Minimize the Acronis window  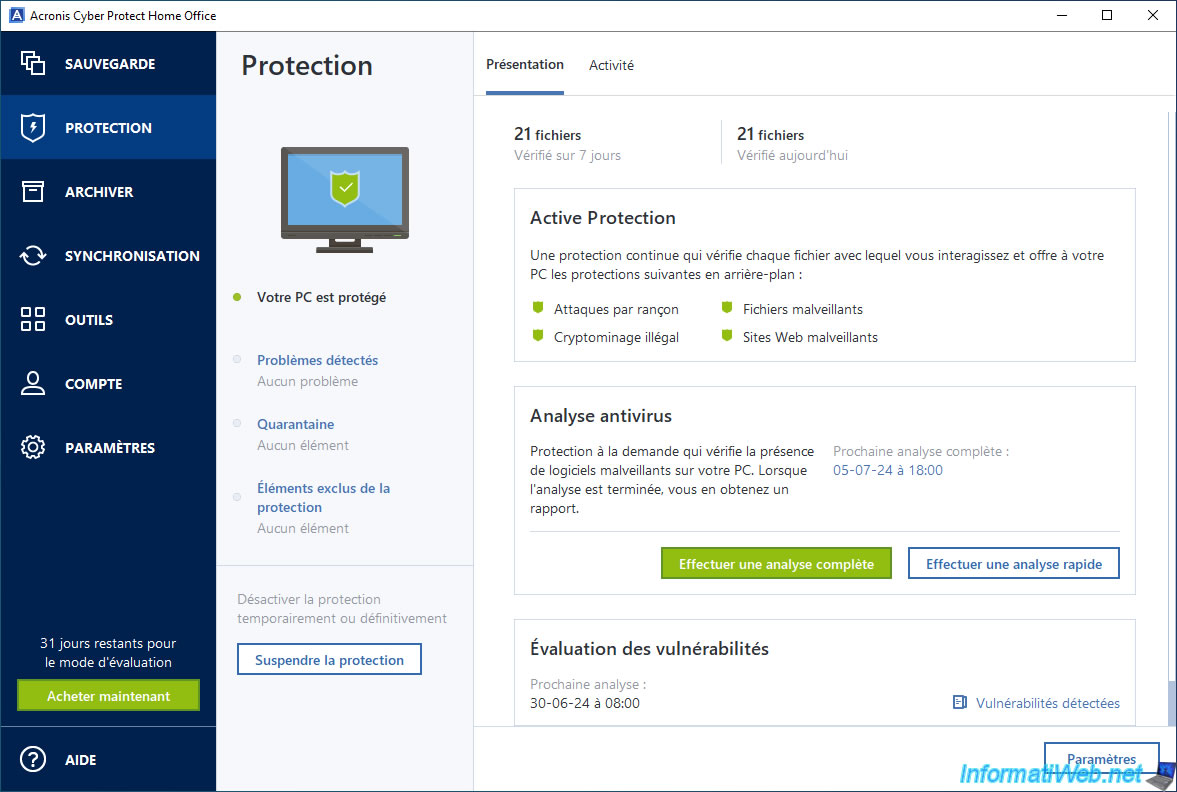click(x=1062, y=15)
